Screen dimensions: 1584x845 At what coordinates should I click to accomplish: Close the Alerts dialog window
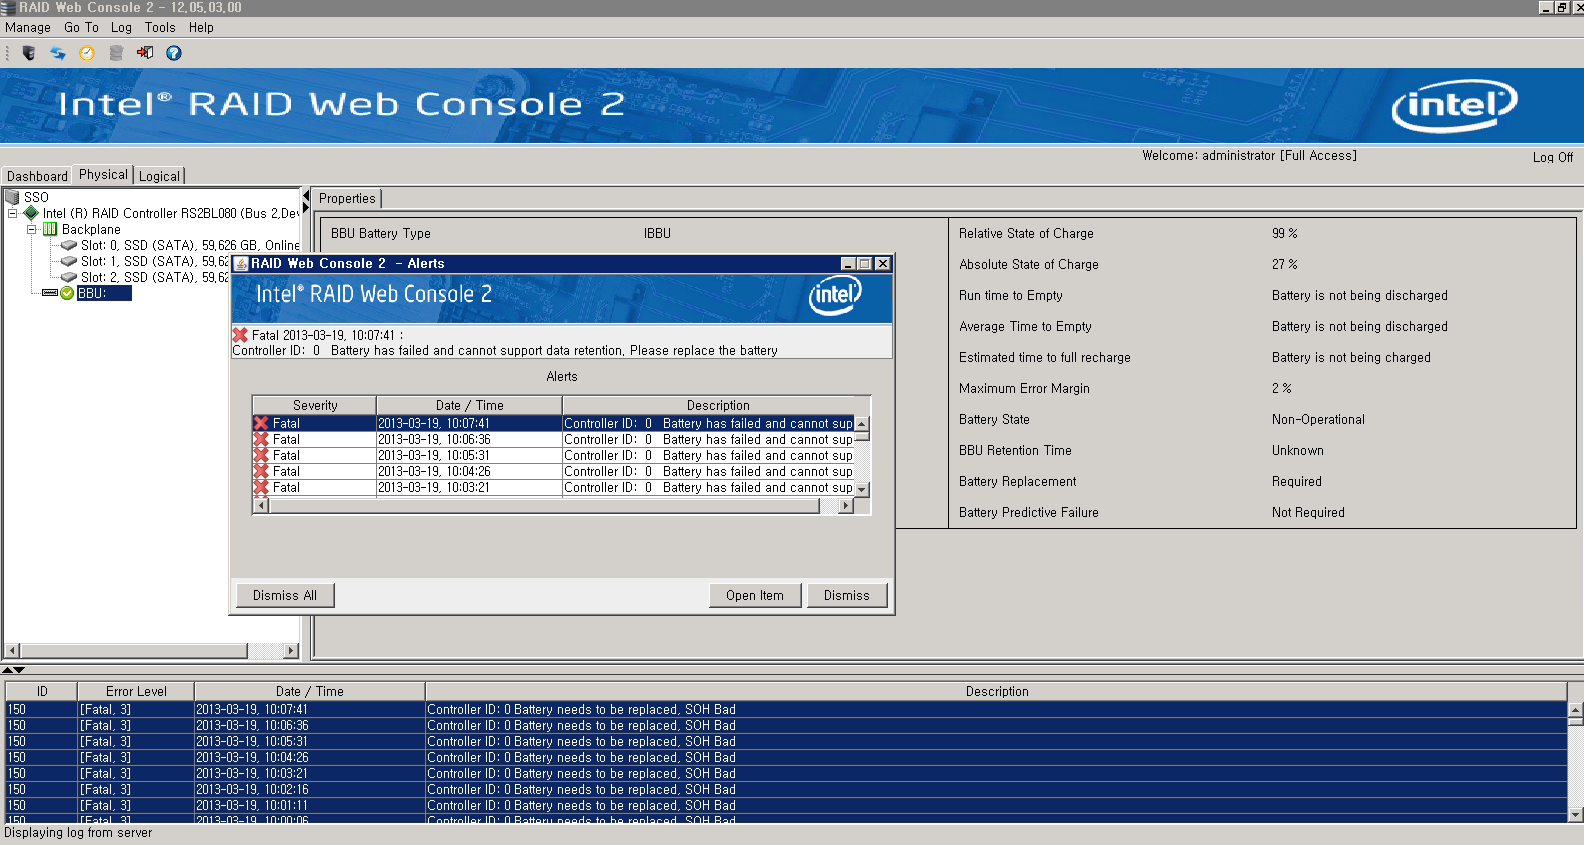pos(882,264)
